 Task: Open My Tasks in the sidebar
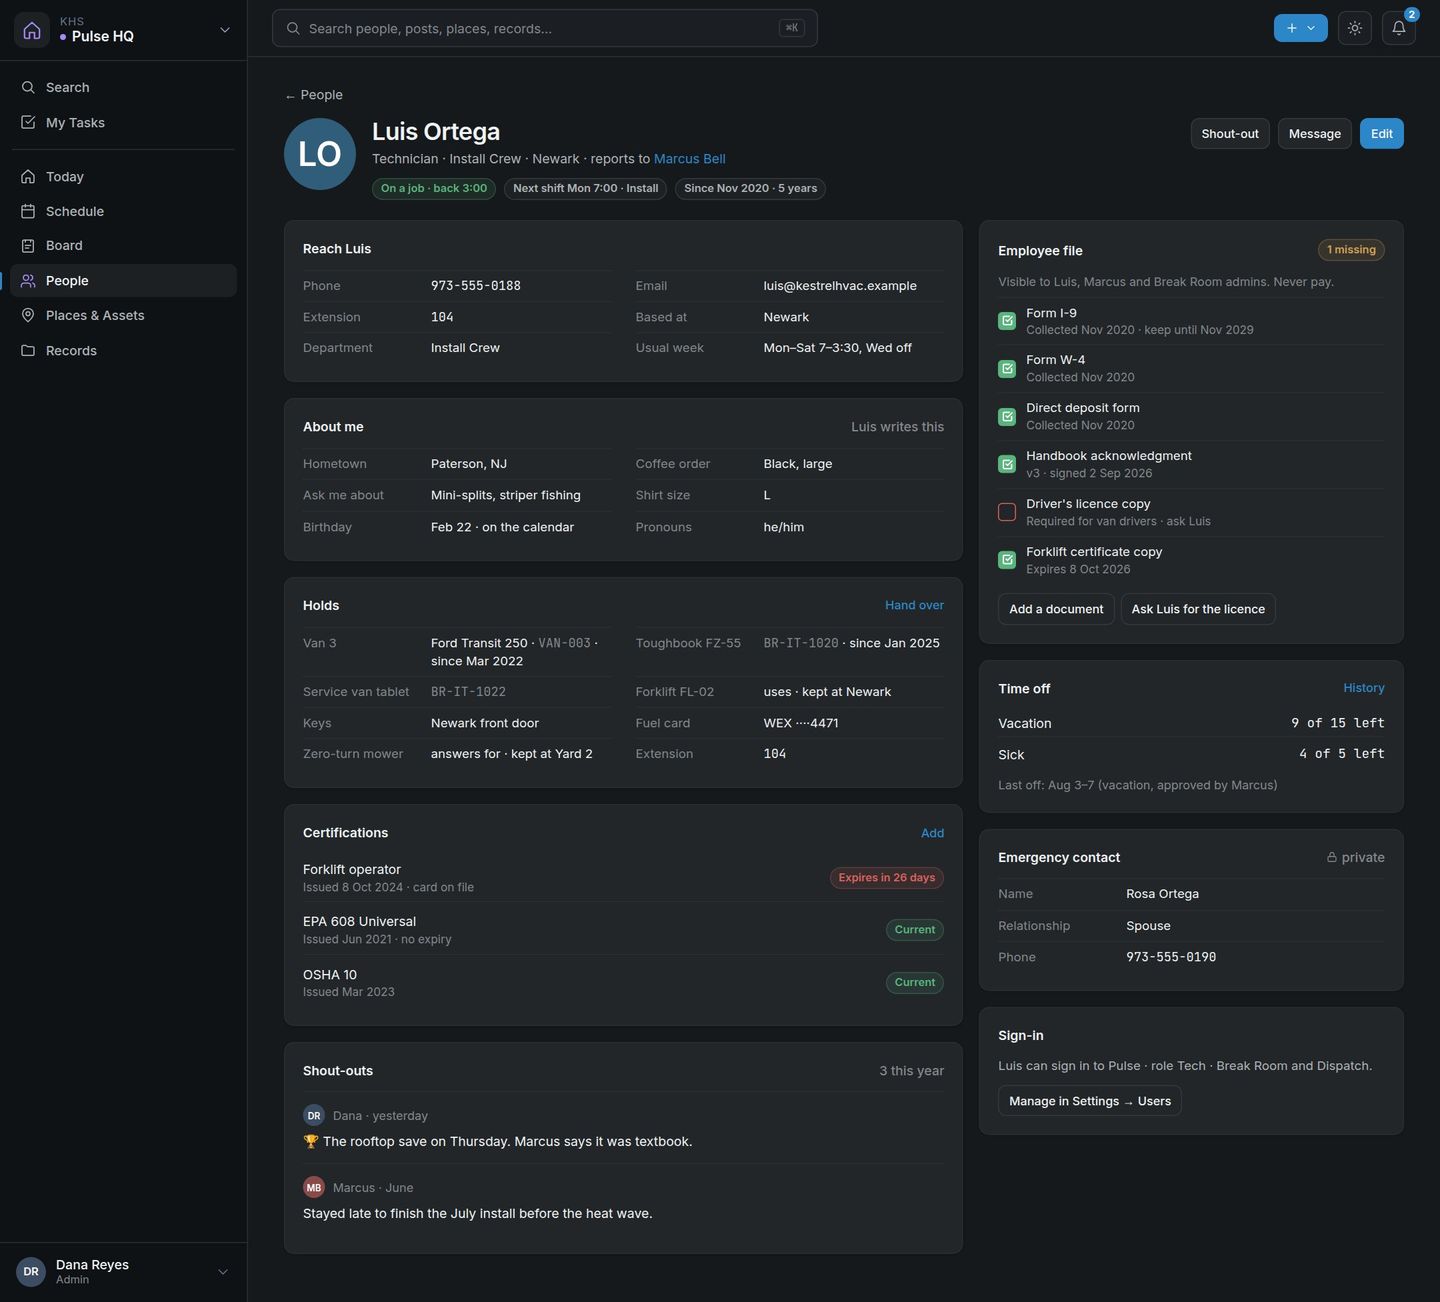click(x=123, y=122)
